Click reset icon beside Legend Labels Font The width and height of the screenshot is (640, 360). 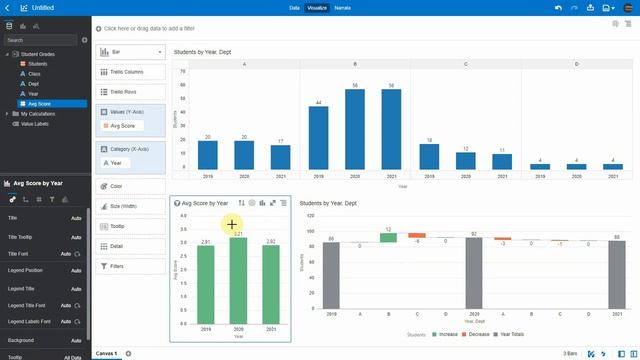tap(77, 322)
